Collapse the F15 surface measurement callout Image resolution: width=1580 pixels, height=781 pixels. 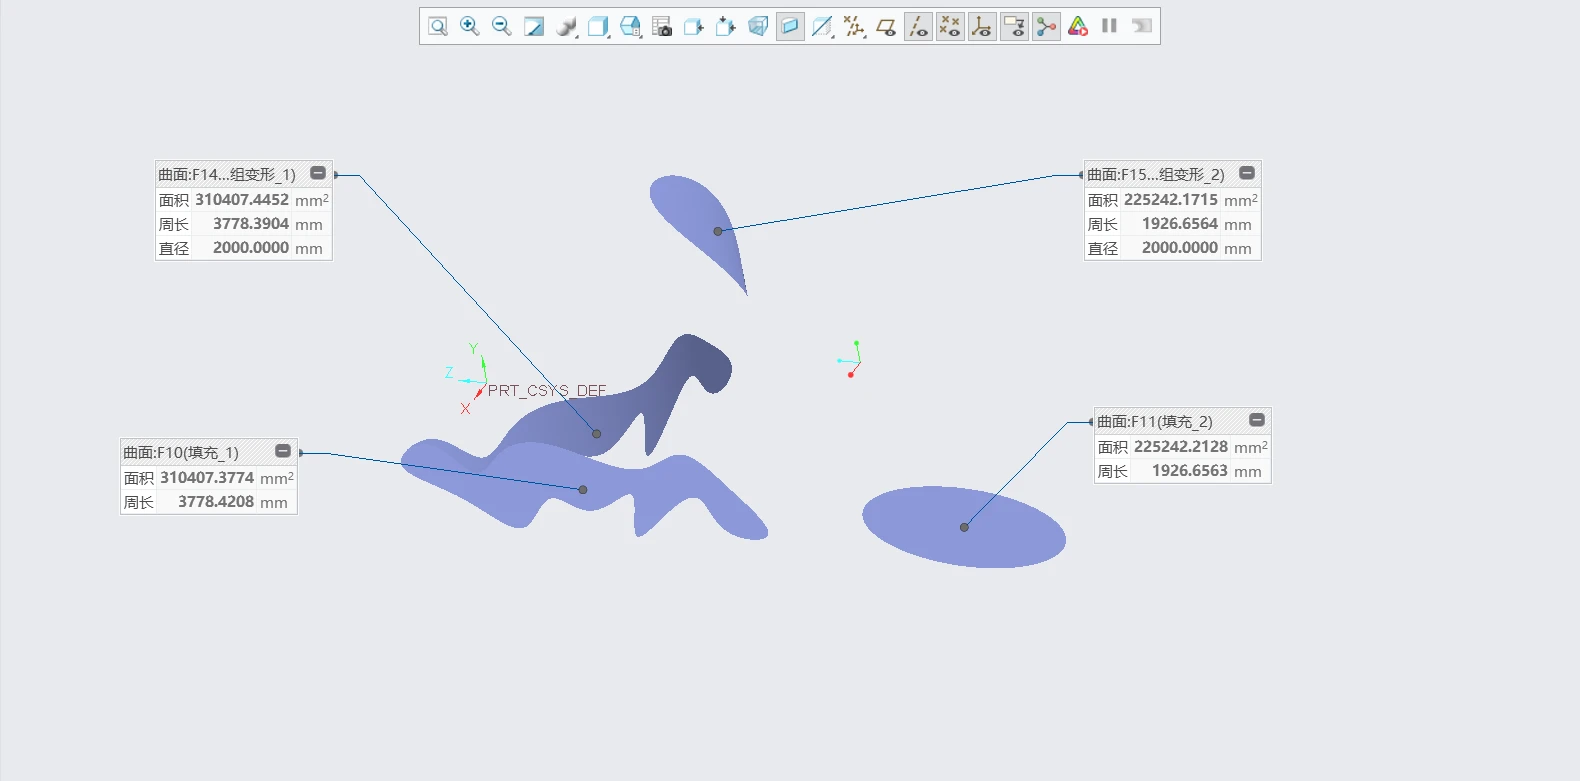coord(1247,173)
